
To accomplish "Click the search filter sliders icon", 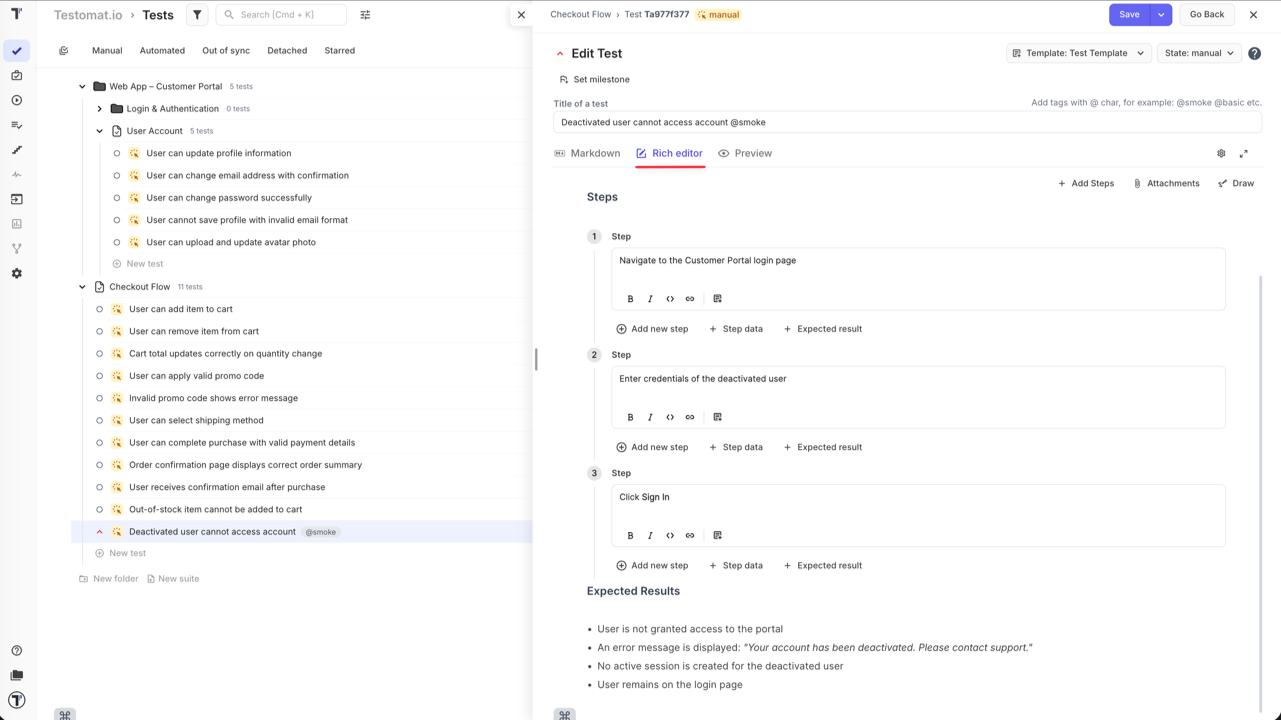I will [365, 15].
